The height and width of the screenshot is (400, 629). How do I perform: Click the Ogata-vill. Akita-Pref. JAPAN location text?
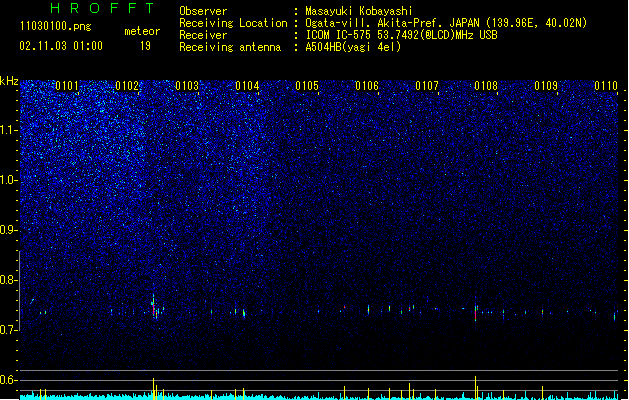point(446,23)
